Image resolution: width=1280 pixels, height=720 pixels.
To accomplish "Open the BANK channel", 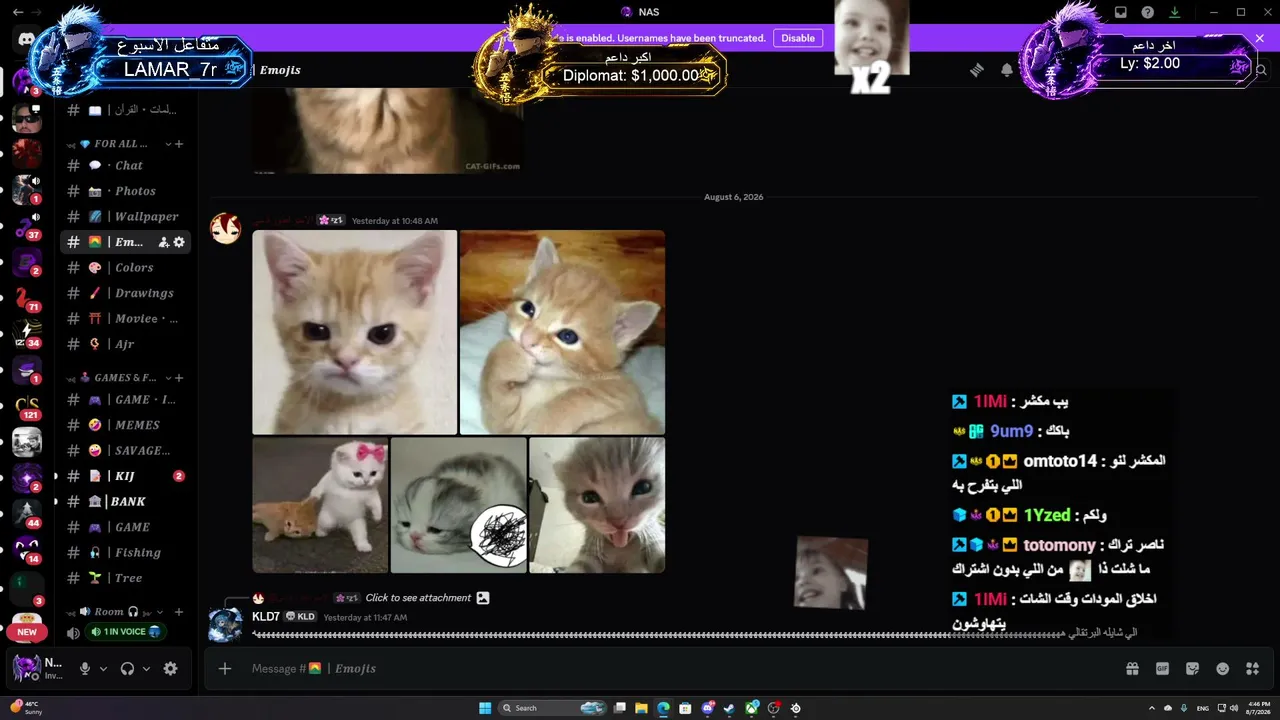I will click(125, 502).
